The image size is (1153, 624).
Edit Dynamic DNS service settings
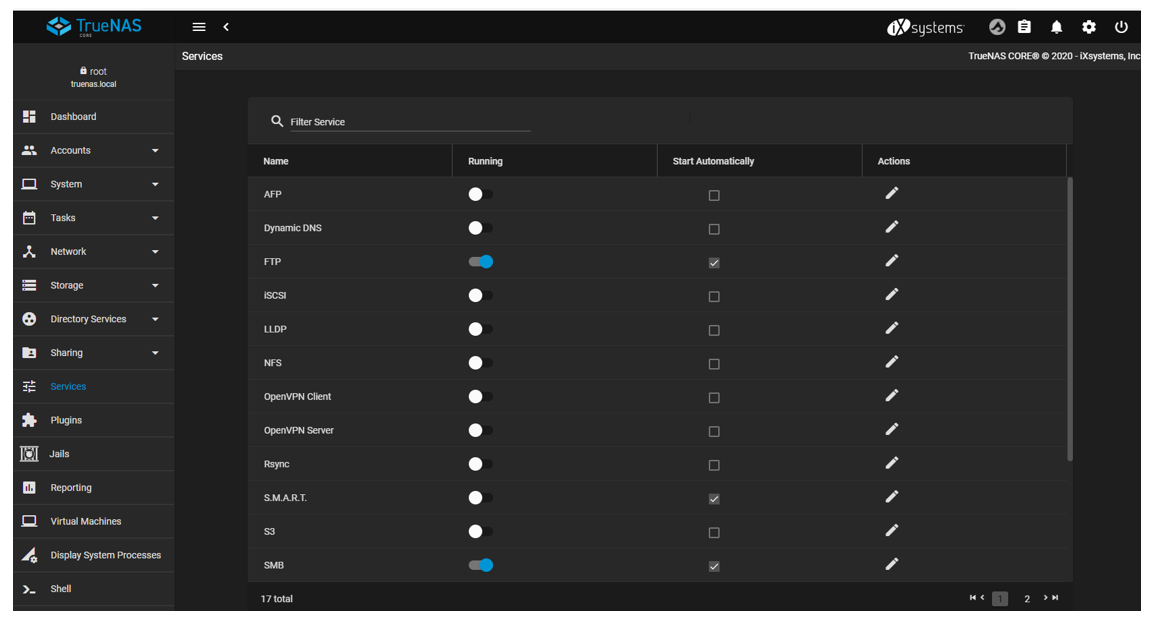891,227
